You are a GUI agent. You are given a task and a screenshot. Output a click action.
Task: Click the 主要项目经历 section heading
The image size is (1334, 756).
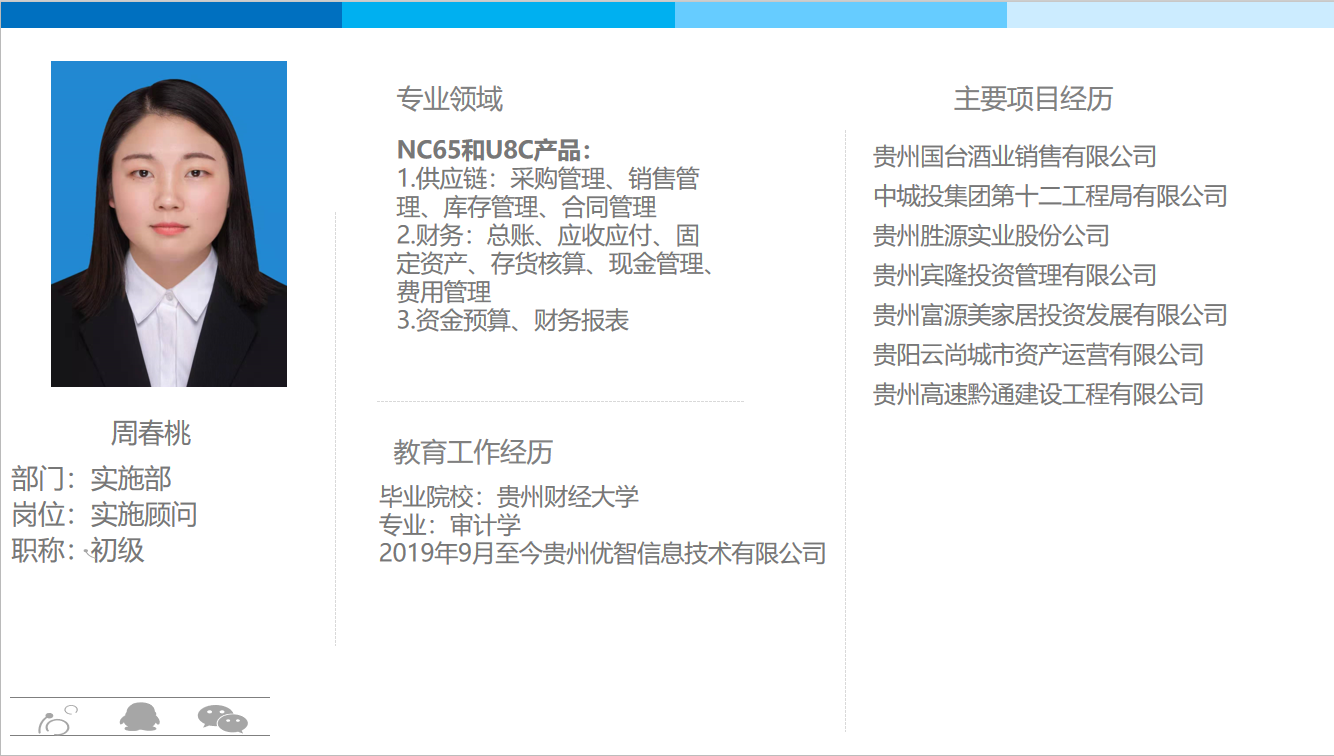1033,99
